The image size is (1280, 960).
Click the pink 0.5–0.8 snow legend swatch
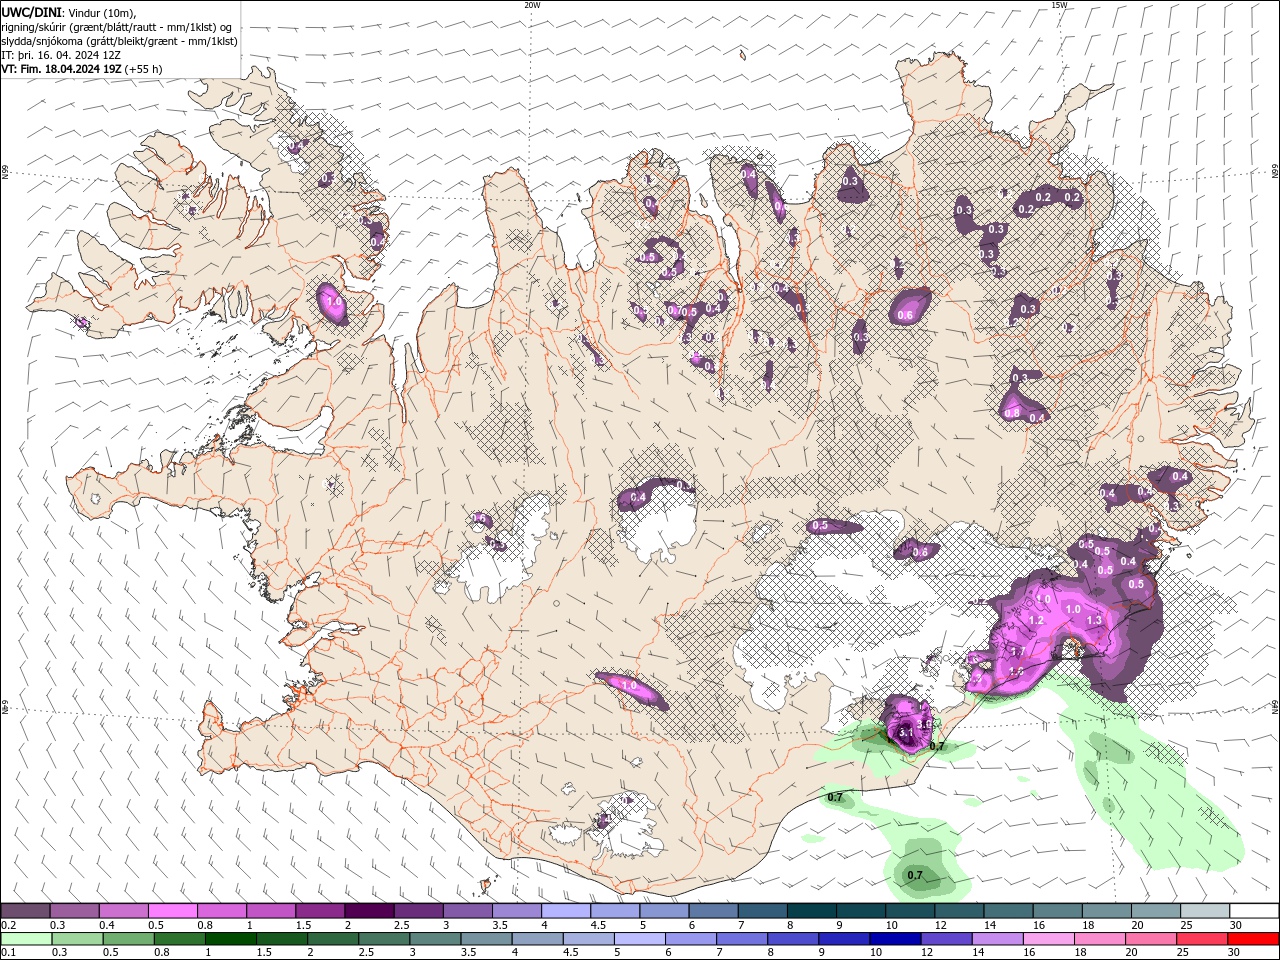pyautogui.click(x=172, y=911)
